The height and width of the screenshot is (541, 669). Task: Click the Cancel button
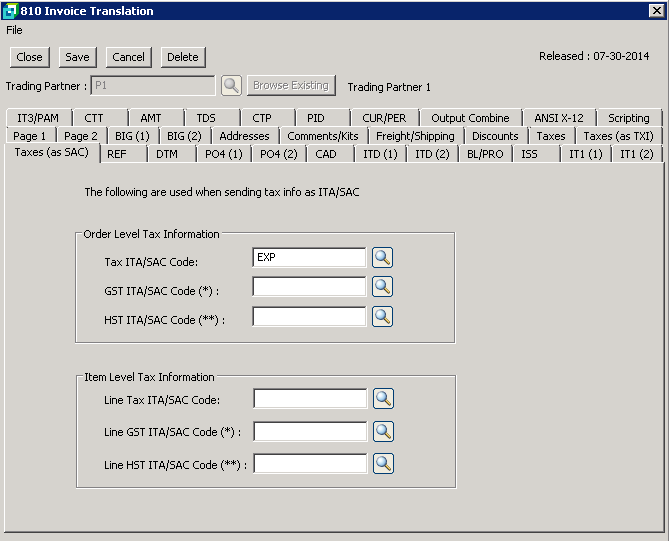coord(128,58)
